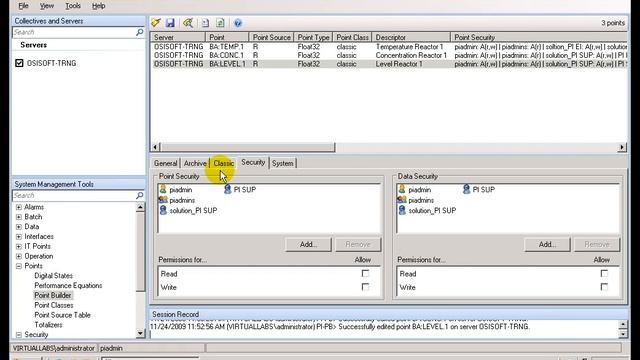Open the File menu

pos(23,6)
